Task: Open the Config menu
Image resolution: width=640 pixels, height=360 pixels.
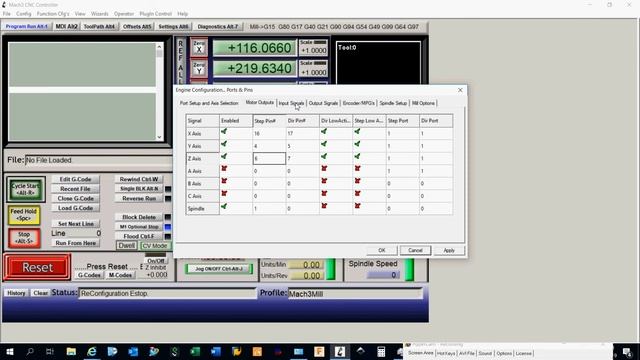Action: pos(24,13)
